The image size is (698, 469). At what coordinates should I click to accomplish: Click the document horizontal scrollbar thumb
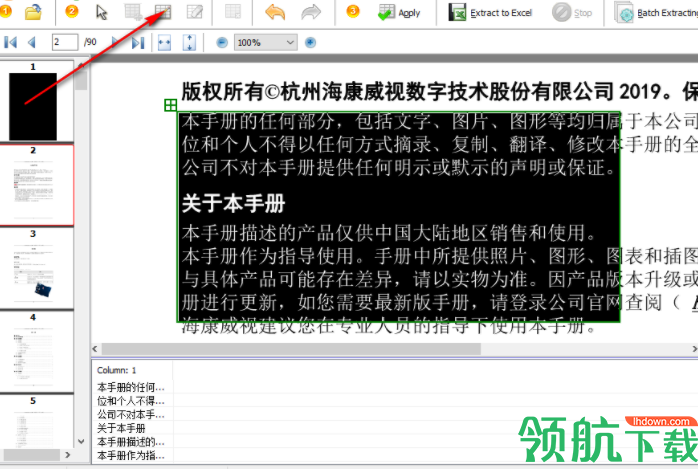(x=291, y=349)
